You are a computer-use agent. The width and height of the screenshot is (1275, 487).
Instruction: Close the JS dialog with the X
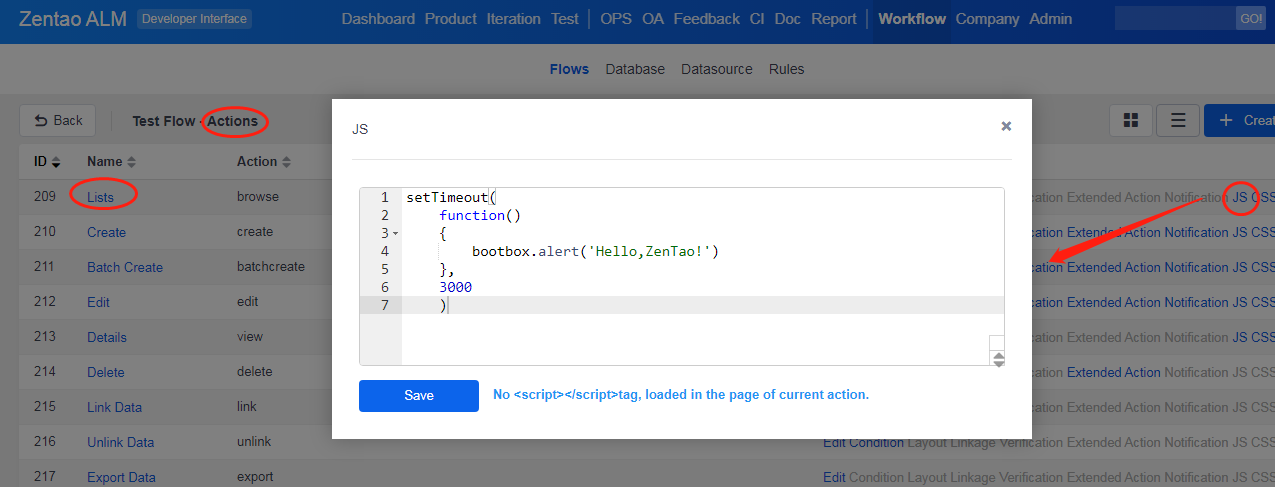pyautogui.click(x=1006, y=126)
